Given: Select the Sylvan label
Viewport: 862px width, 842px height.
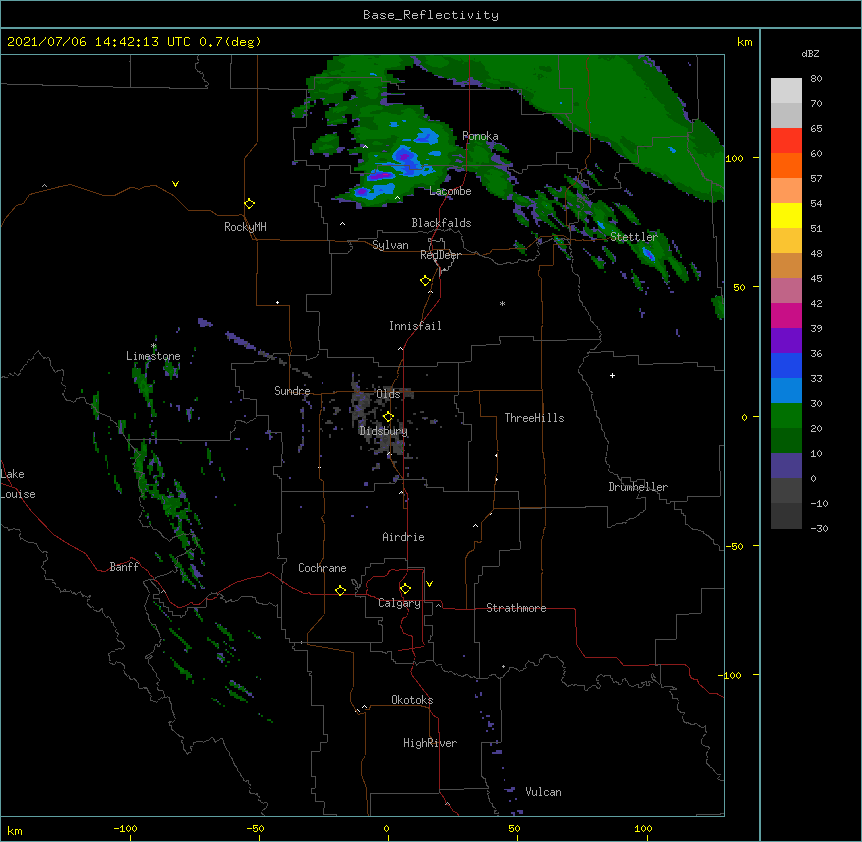Looking at the screenshot, I should [x=390, y=245].
